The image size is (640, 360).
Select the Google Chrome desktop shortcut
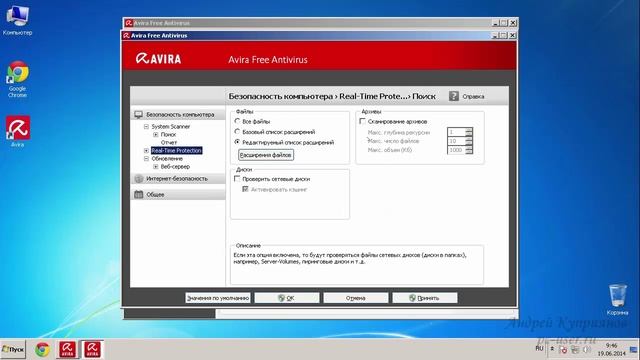(18, 79)
